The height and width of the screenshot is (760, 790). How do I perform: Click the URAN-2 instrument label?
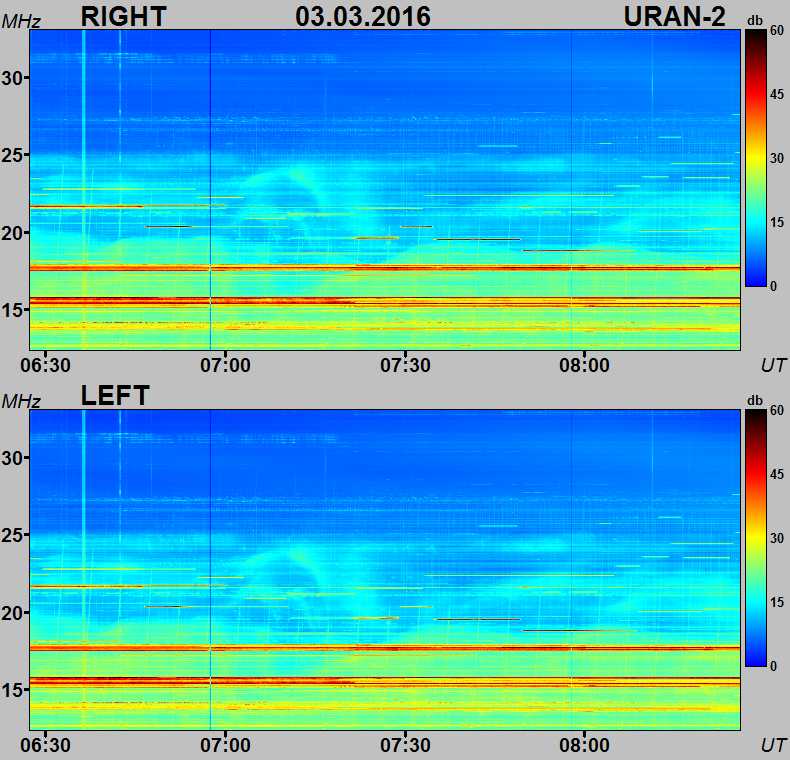(675, 16)
